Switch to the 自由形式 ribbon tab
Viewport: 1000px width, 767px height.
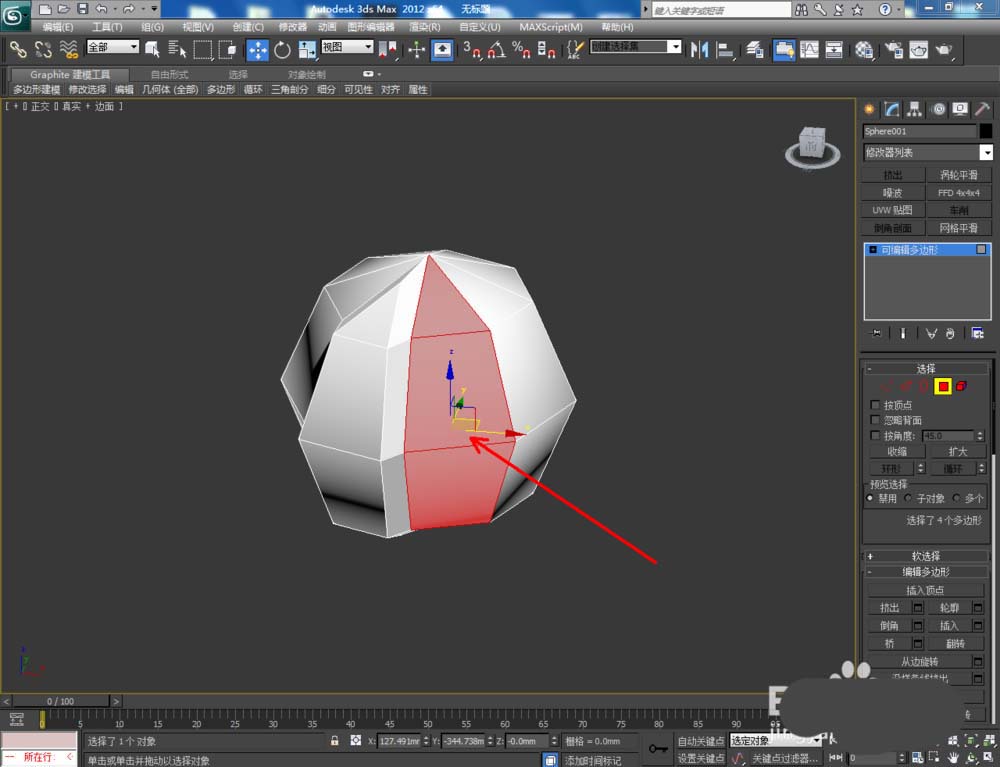[169, 75]
